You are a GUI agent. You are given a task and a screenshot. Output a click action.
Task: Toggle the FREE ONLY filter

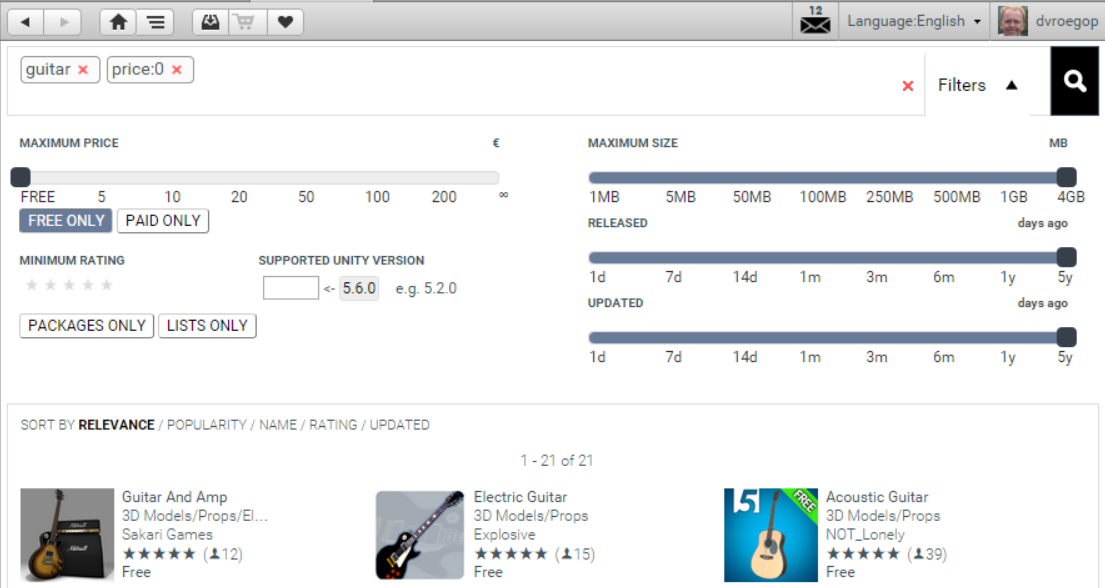[x=66, y=221]
